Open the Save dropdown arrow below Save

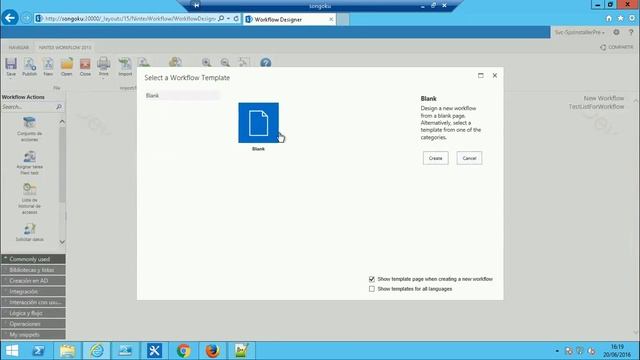tap(11, 78)
